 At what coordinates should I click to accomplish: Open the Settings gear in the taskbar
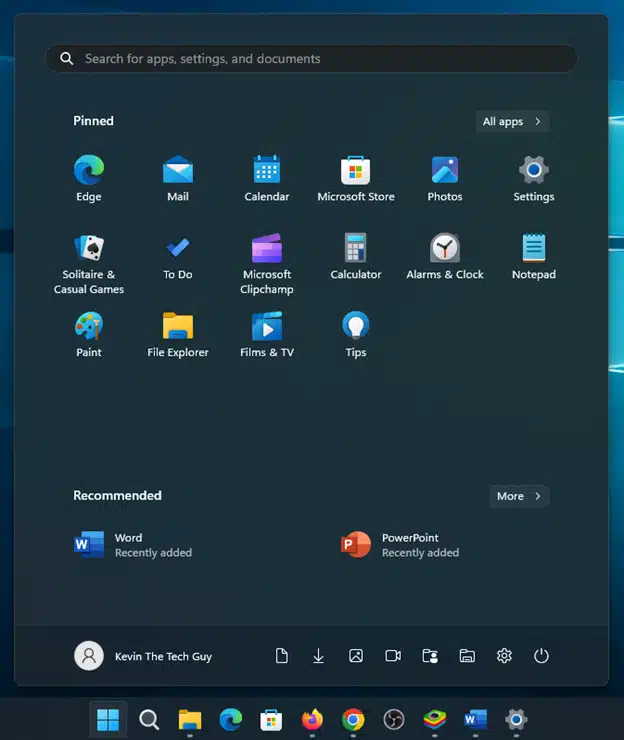coord(516,720)
